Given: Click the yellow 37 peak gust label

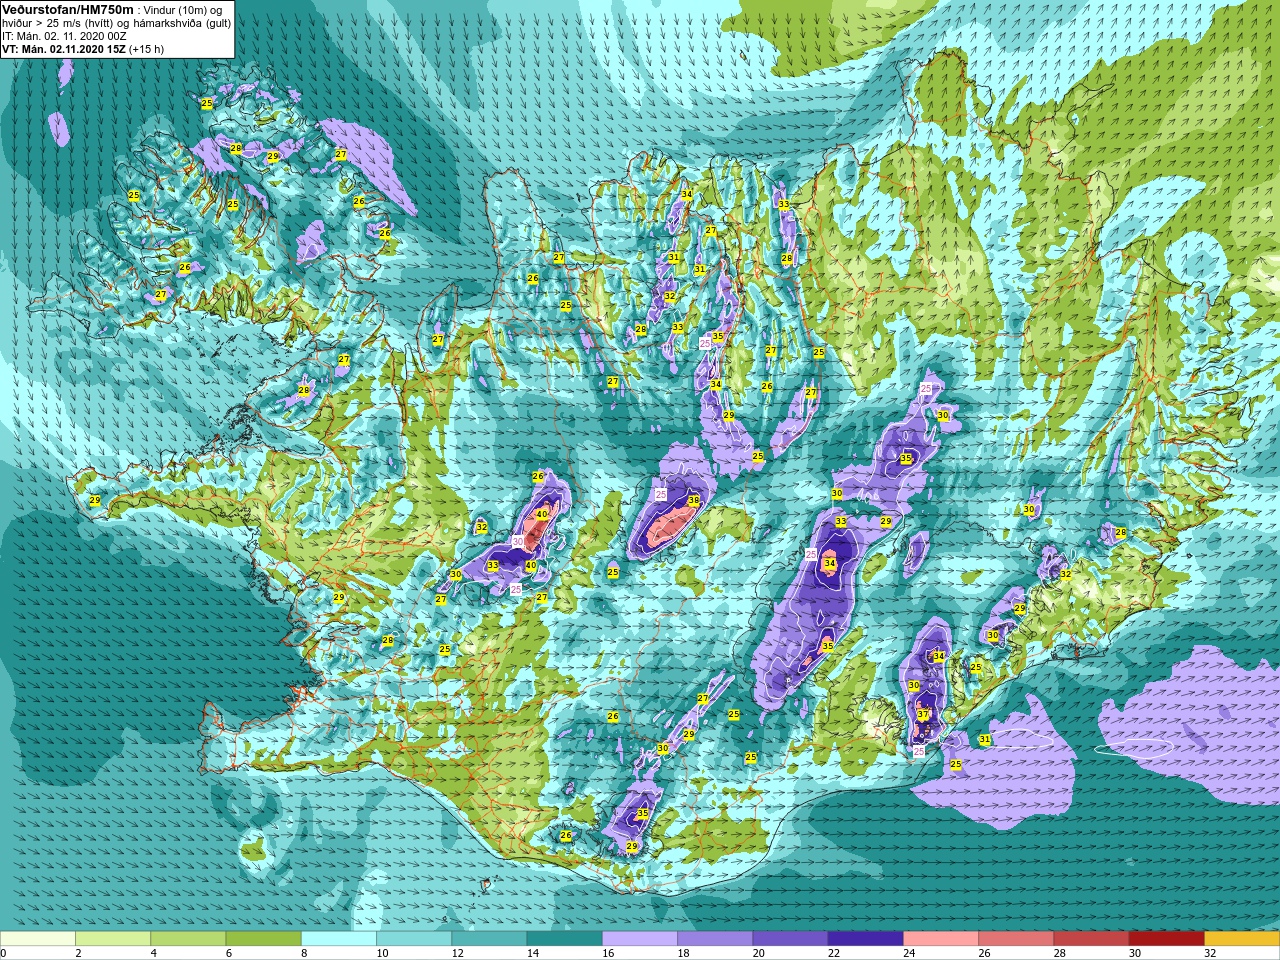Looking at the screenshot, I should [x=923, y=715].
